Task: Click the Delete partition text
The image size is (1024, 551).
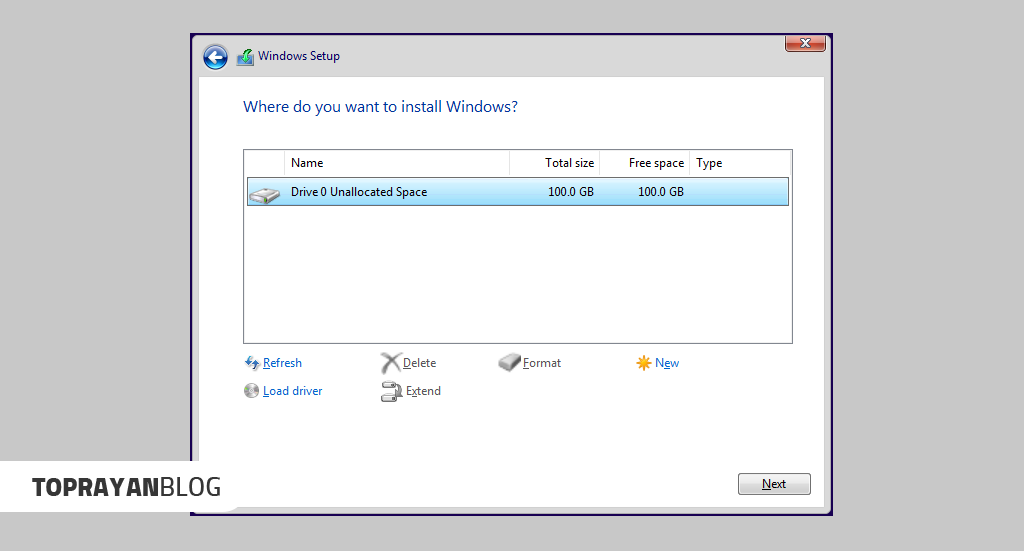Action: (x=419, y=363)
